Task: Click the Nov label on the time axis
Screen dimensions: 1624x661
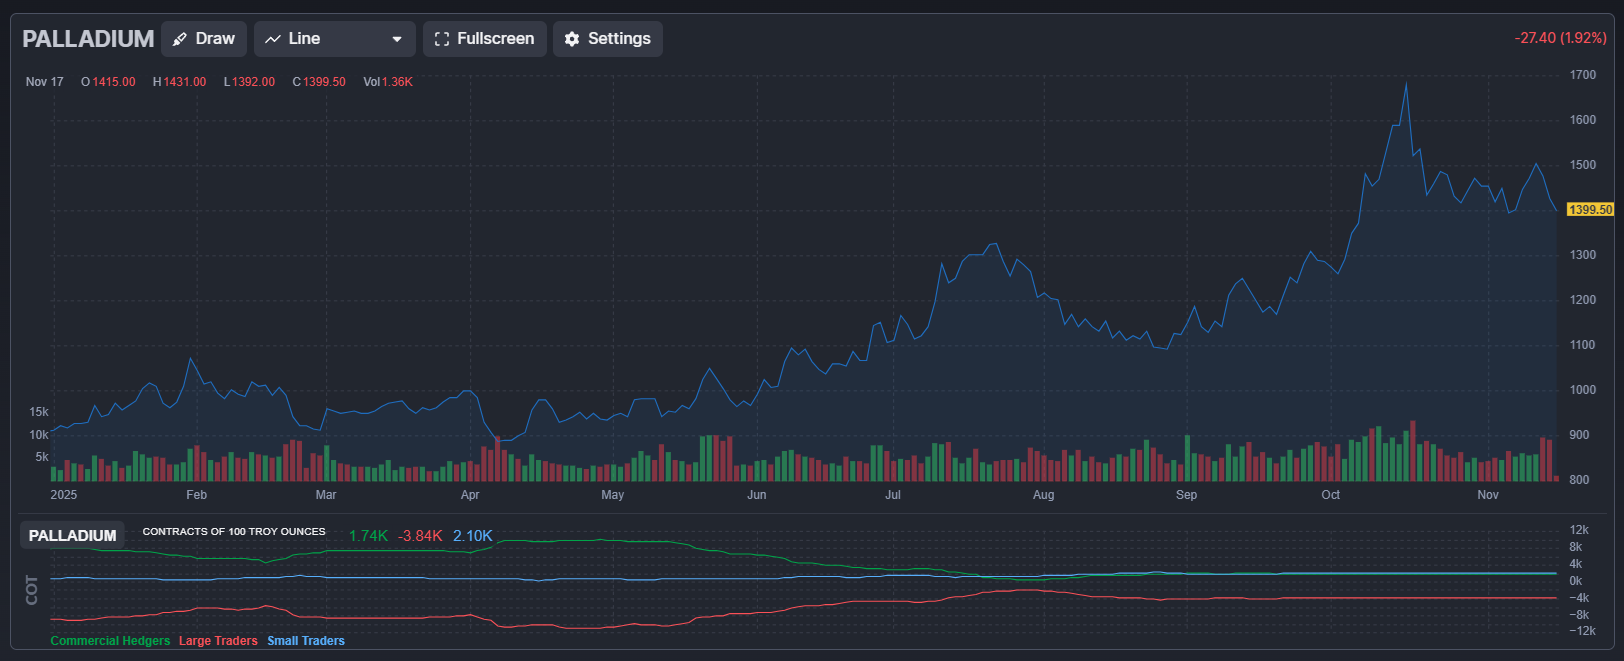Action: point(1488,495)
